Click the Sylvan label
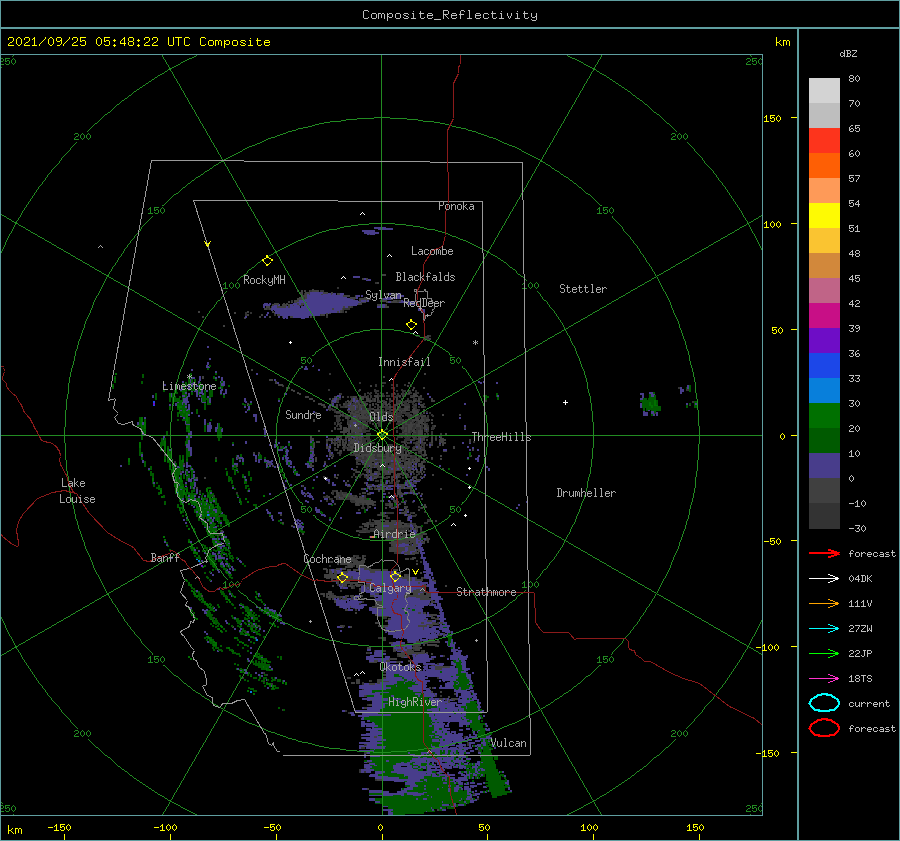The image size is (900, 841). (383, 295)
